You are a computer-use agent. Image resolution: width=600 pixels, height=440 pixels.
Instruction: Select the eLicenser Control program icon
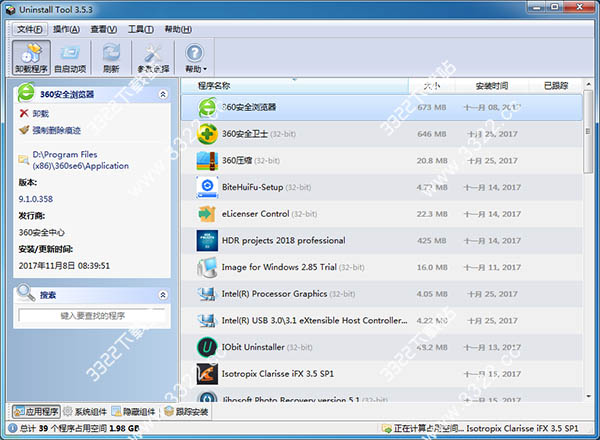click(207, 214)
